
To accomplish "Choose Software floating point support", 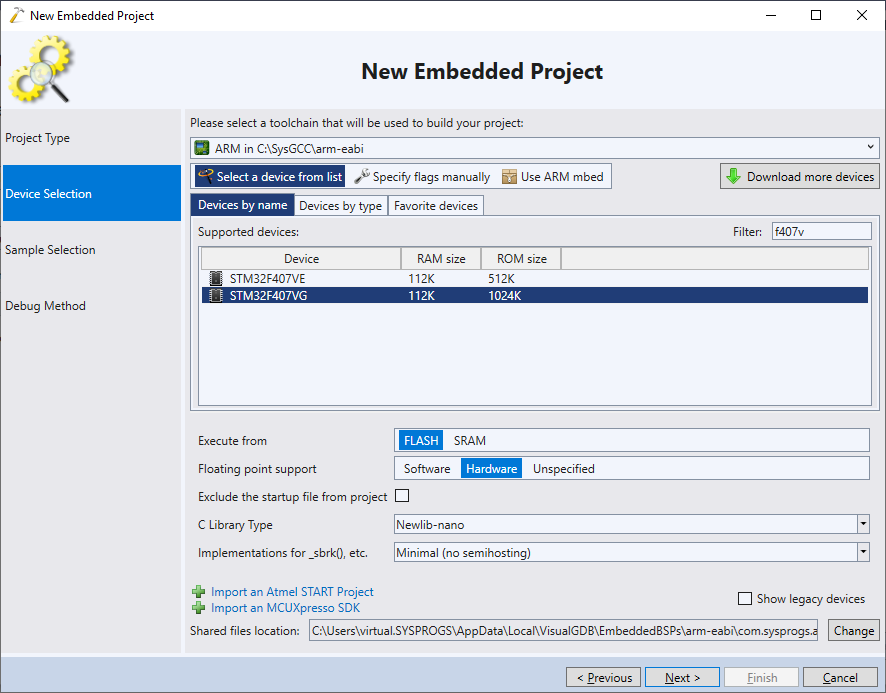I will [x=427, y=469].
